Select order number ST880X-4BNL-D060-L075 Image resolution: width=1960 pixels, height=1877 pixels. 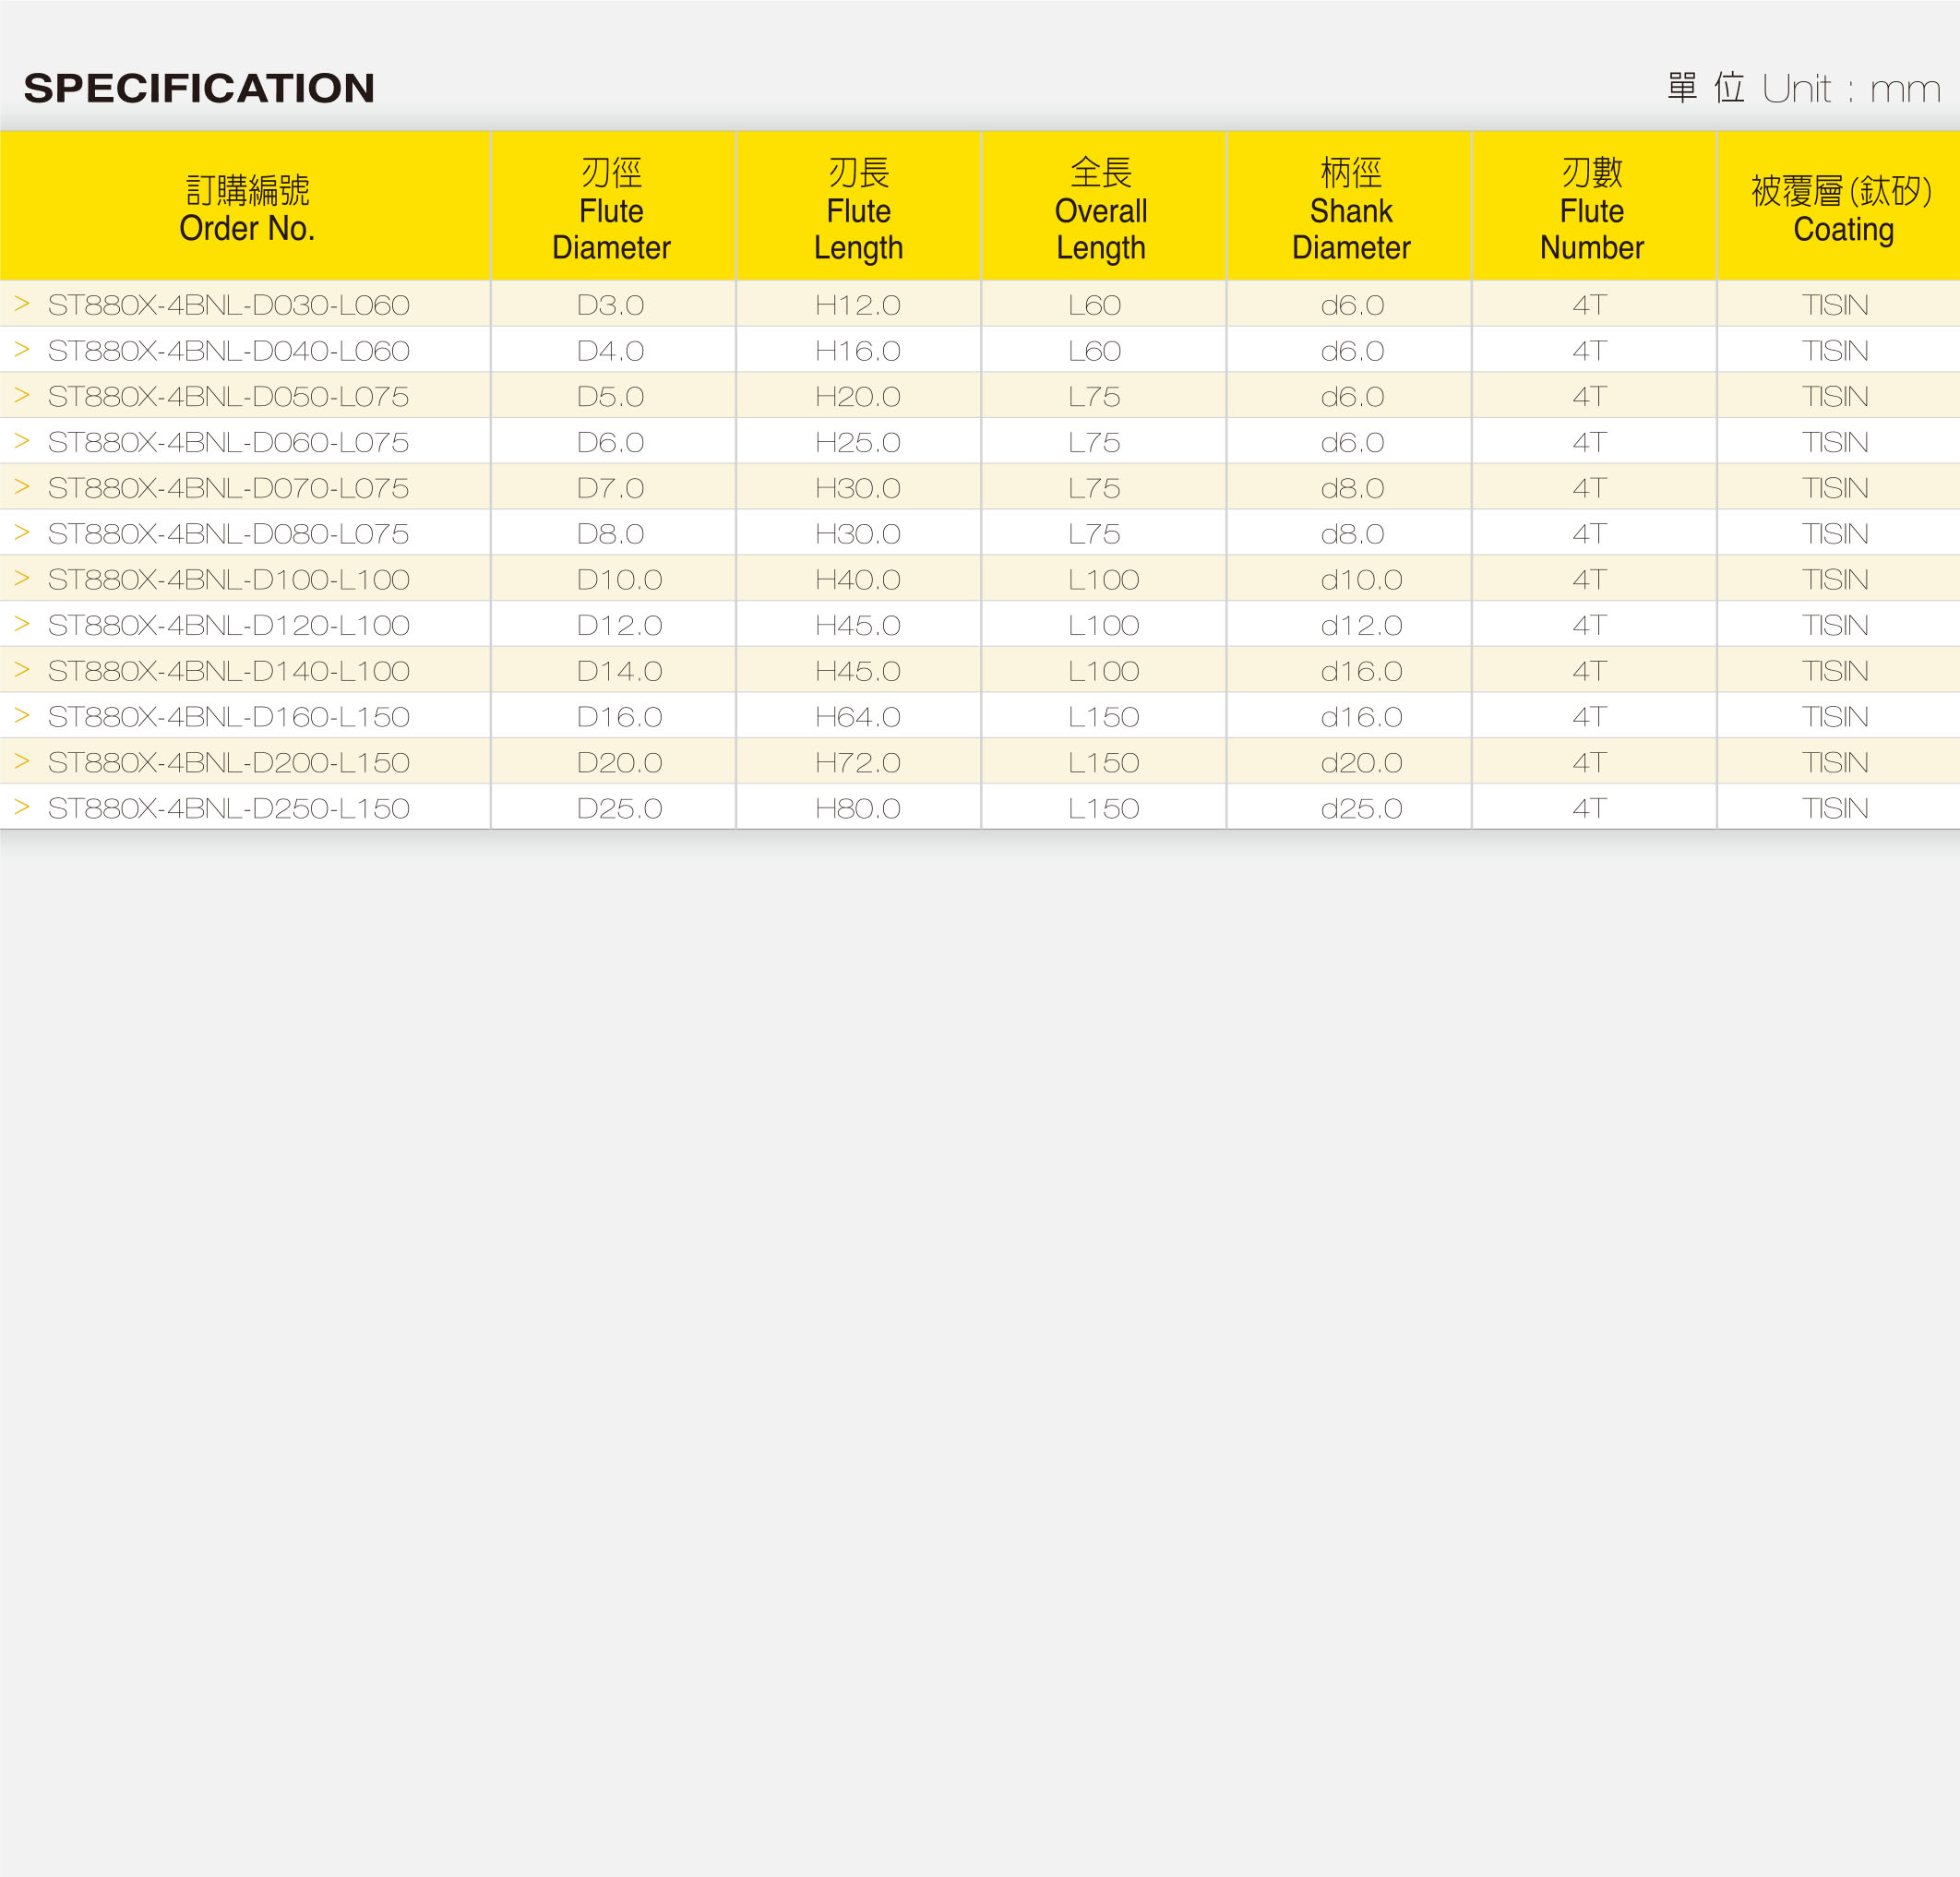229,442
